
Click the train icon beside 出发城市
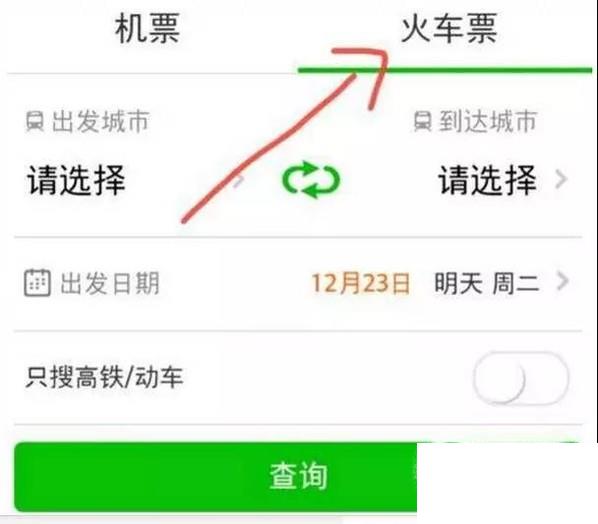coord(35,122)
